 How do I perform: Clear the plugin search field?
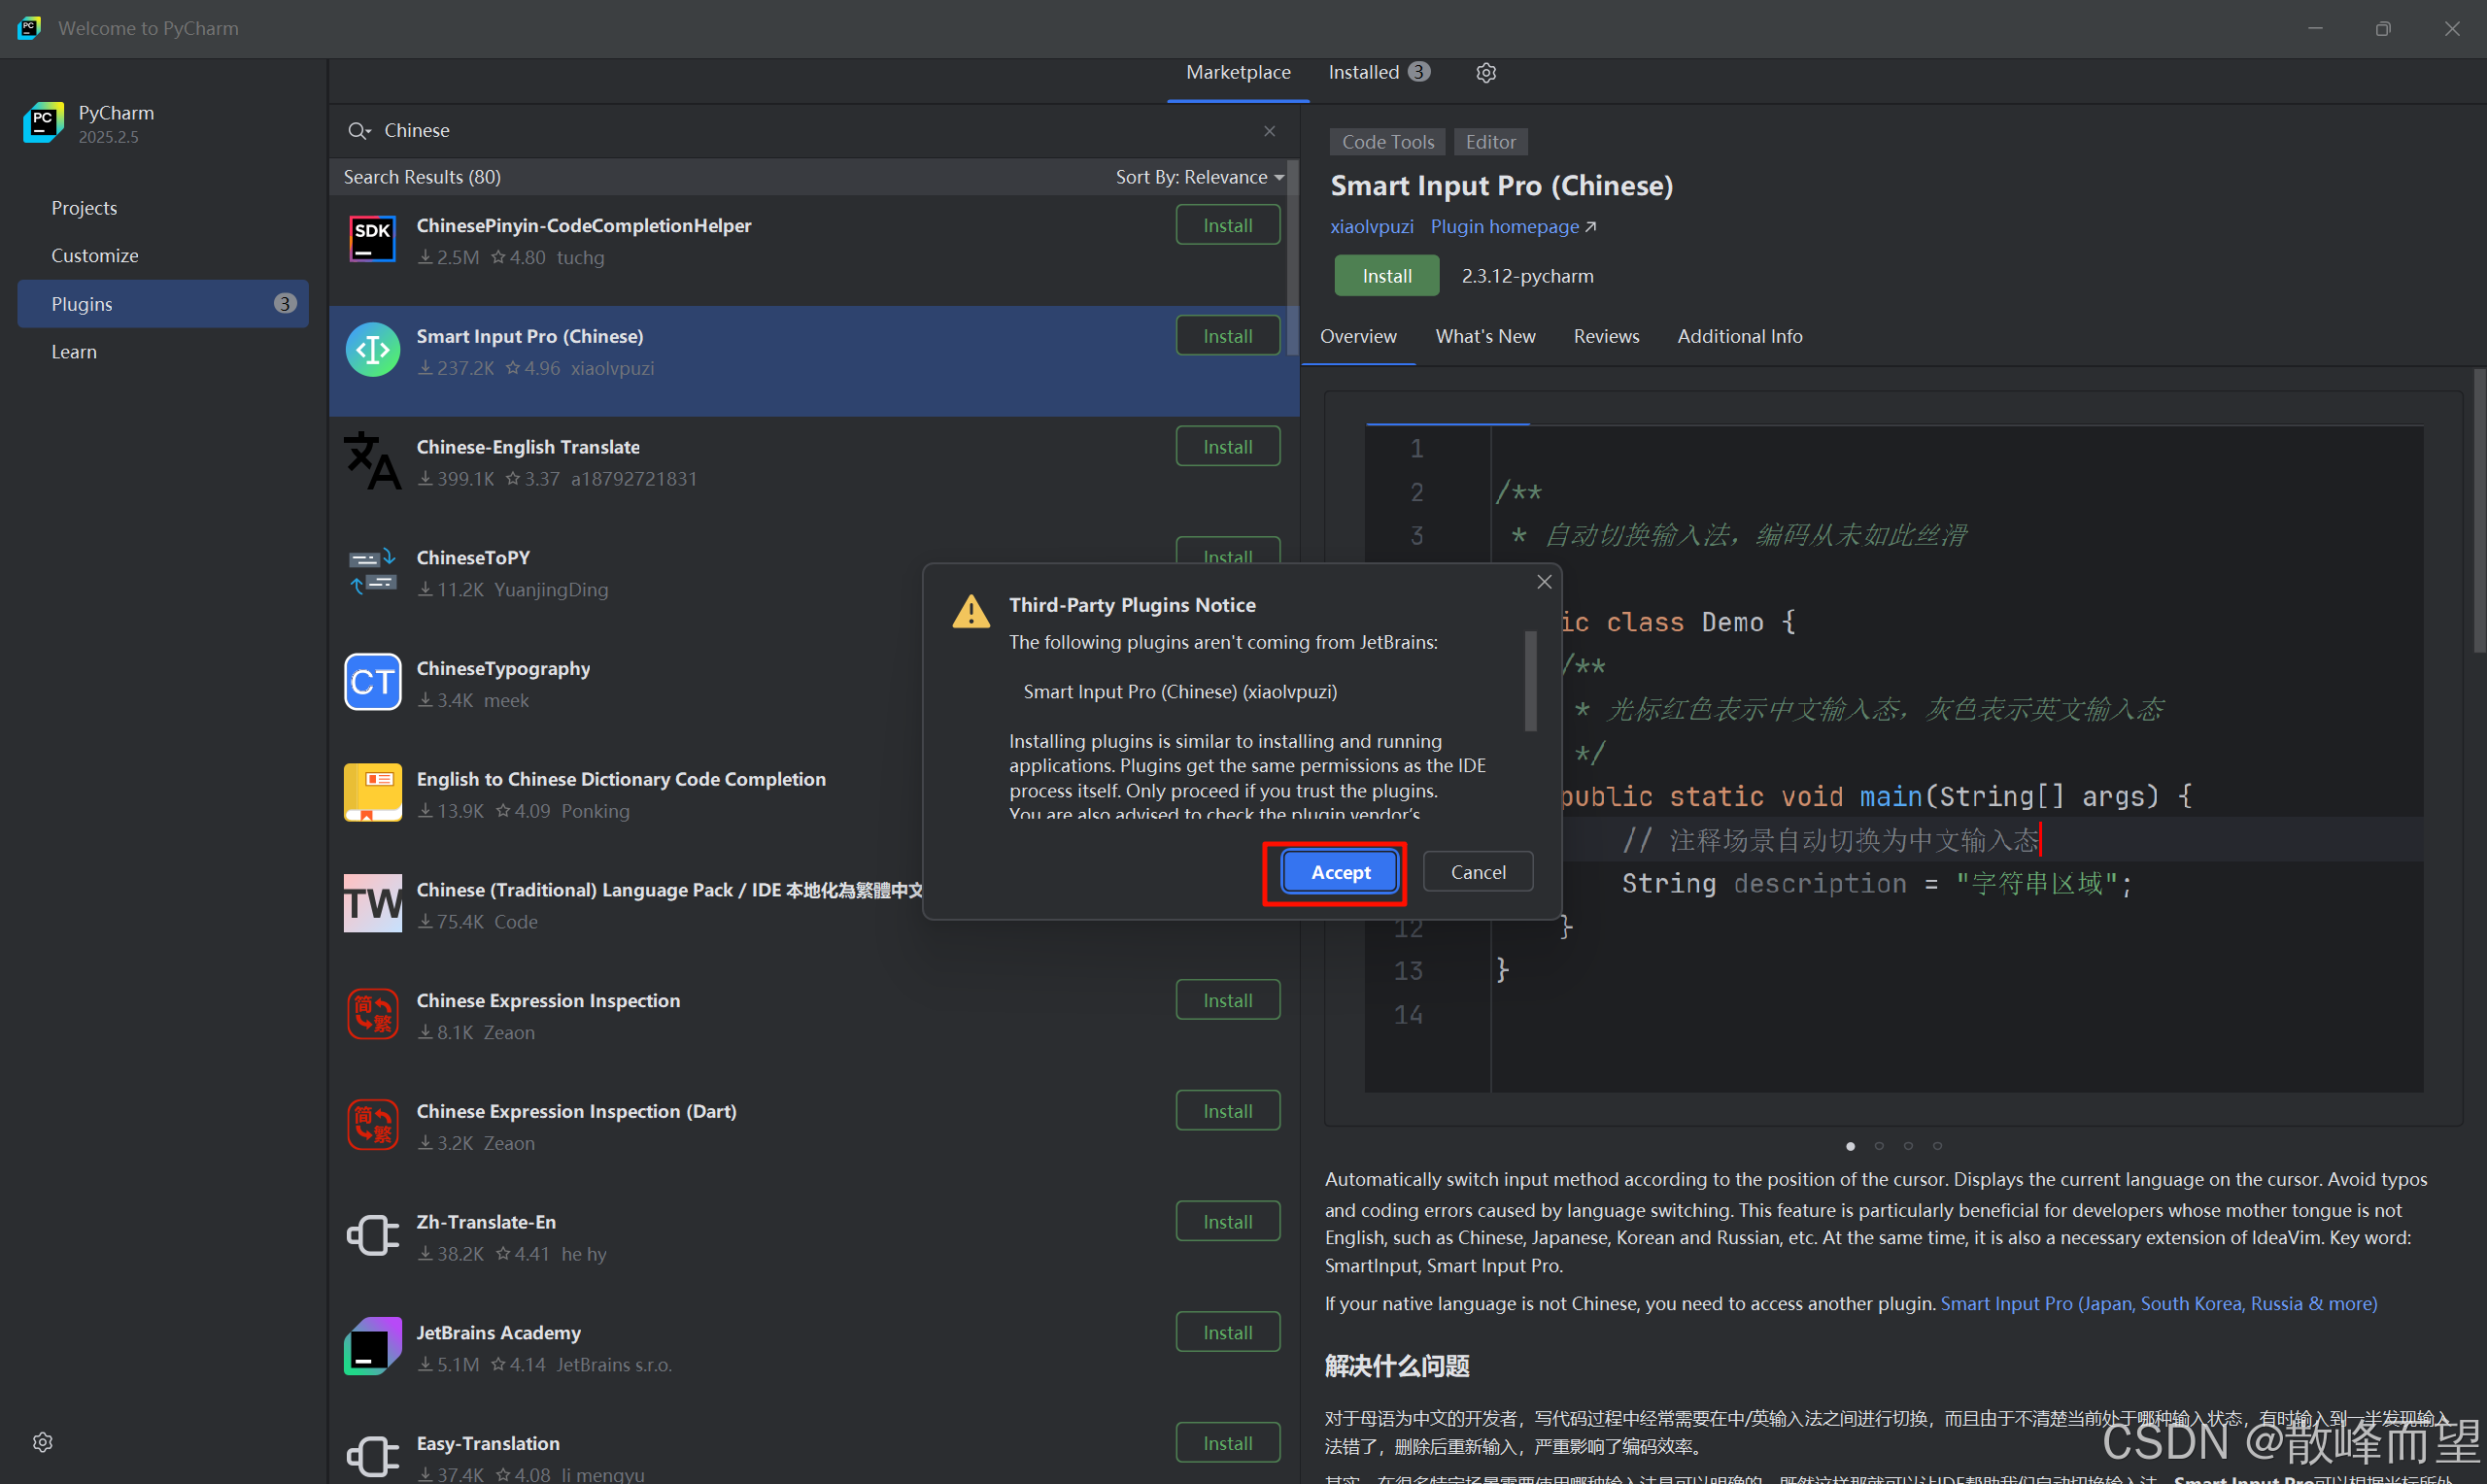pyautogui.click(x=1269, y=131)
